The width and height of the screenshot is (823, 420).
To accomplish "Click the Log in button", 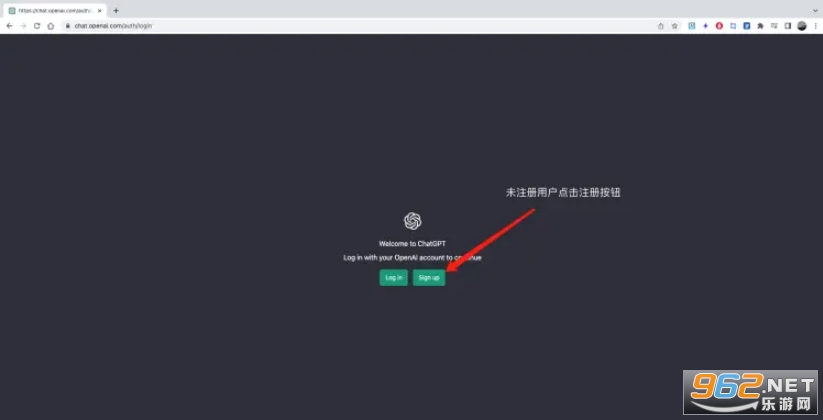I will tap(393, 278).
